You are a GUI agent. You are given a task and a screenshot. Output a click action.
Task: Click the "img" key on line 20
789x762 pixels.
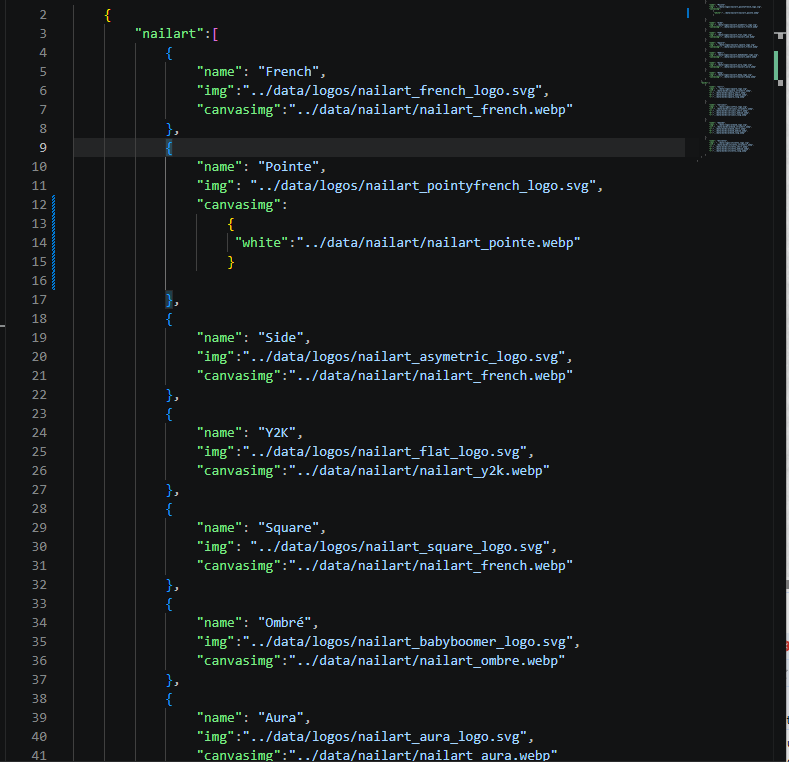coord(215,357)
